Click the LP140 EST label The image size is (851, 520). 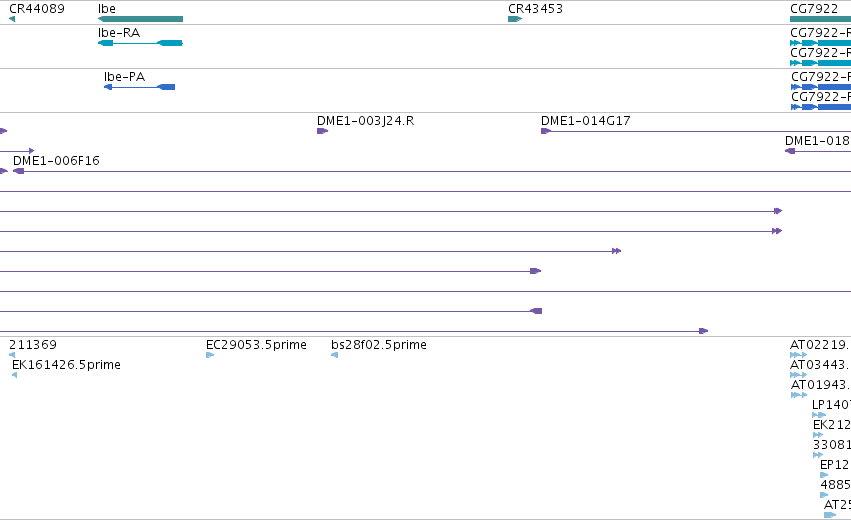point(831,405)
